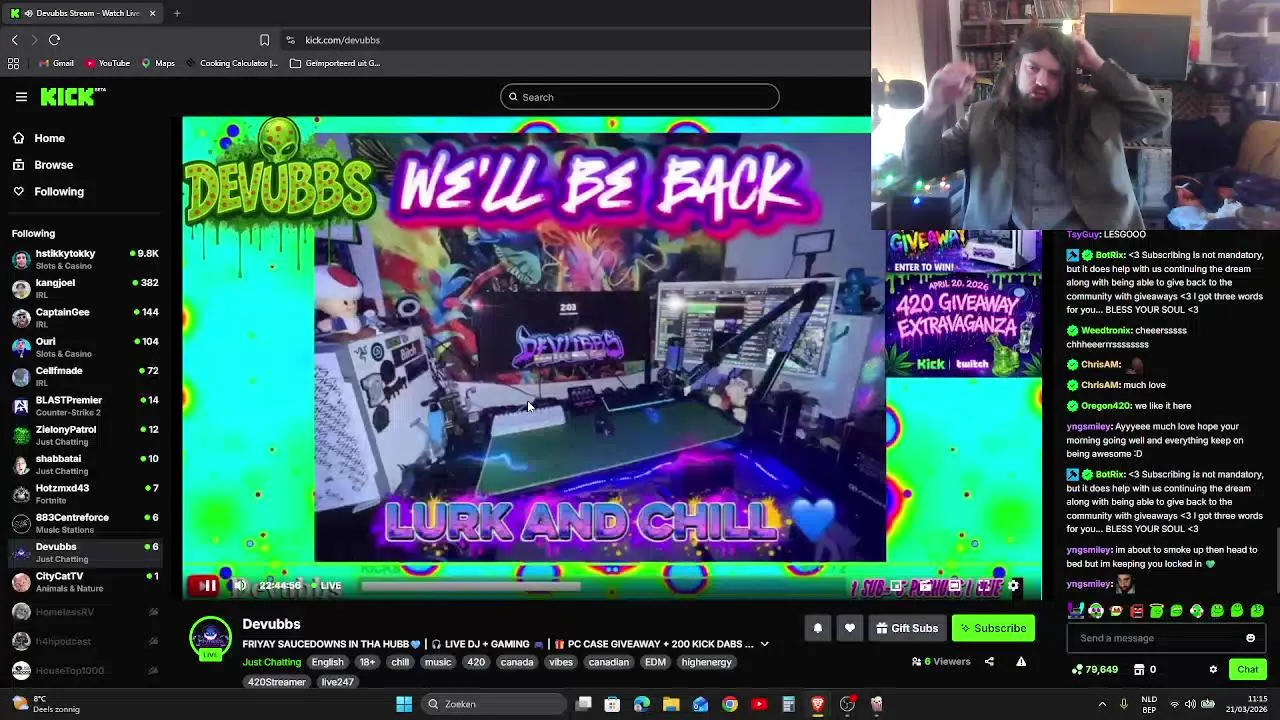
Task: Open the Cooking Calculator bookmark
Action: pos(232,63)
